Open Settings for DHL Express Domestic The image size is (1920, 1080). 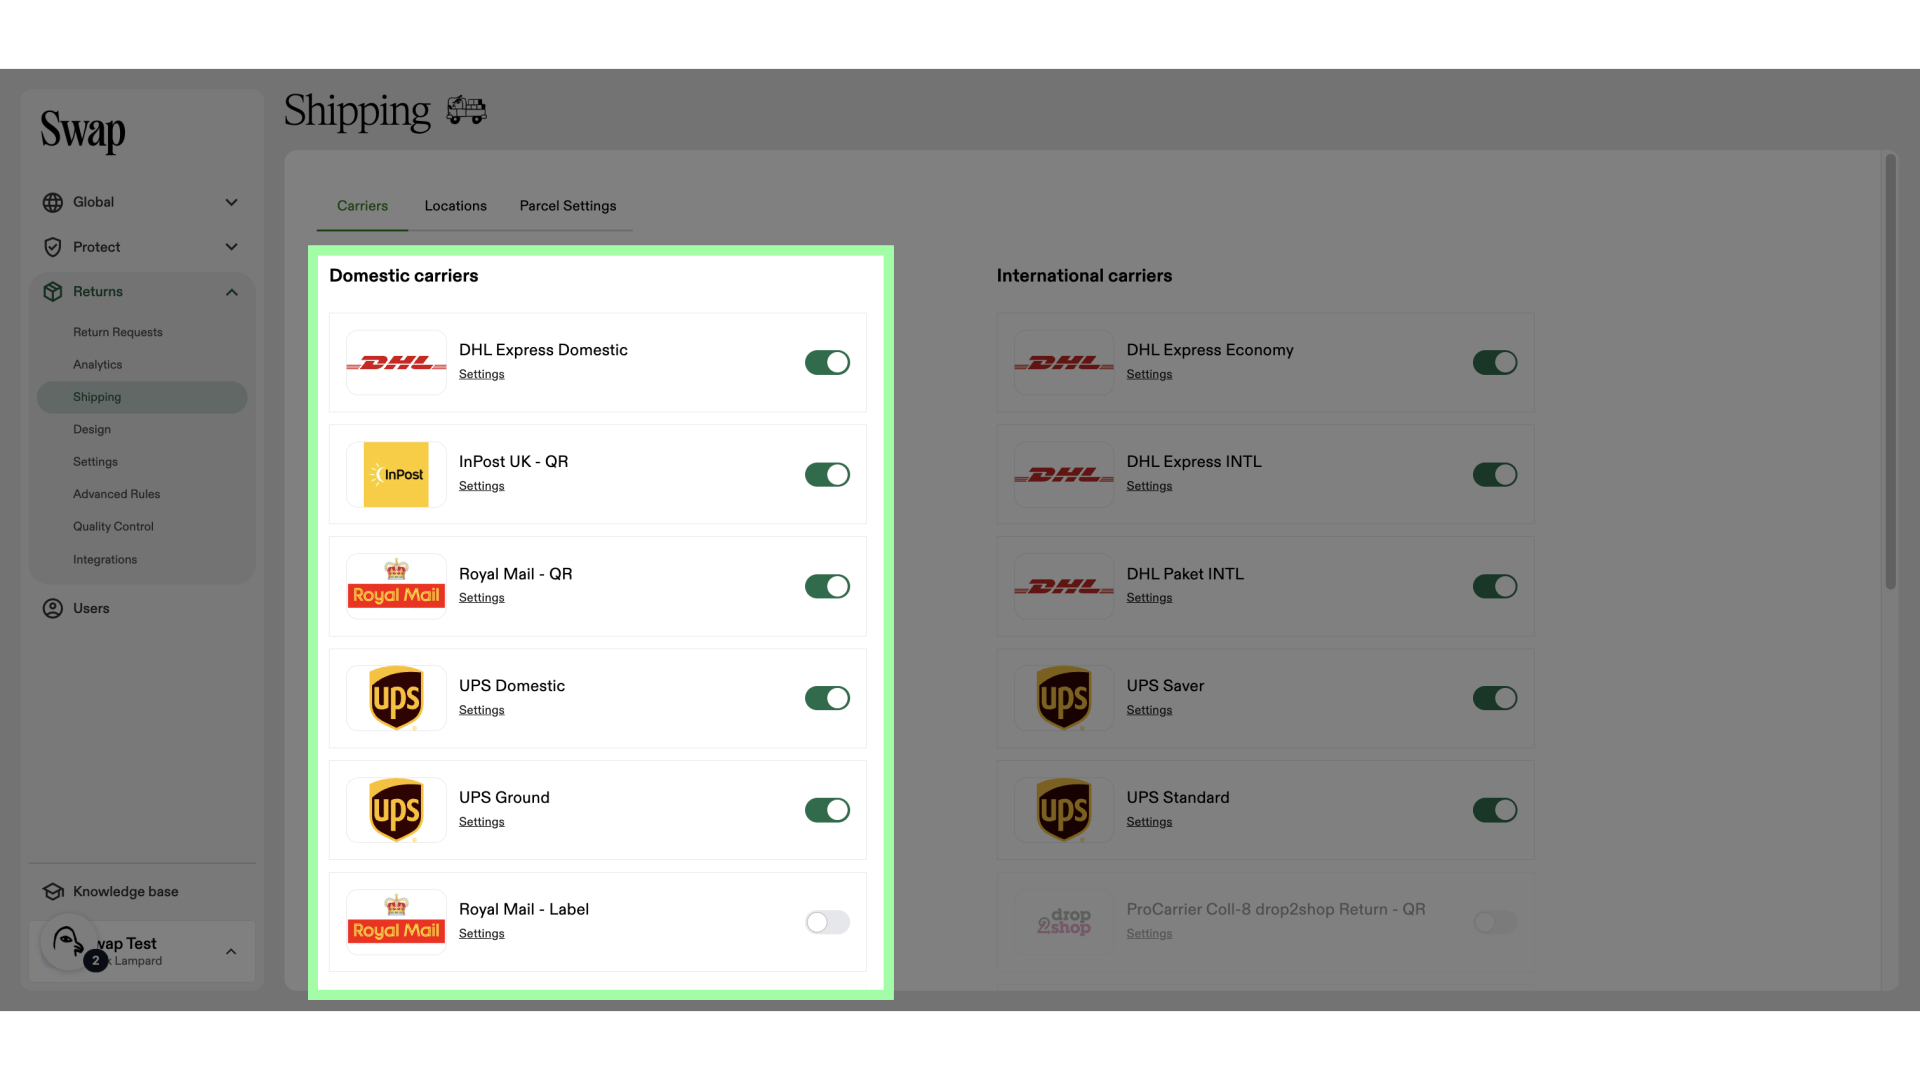(481, 374)
